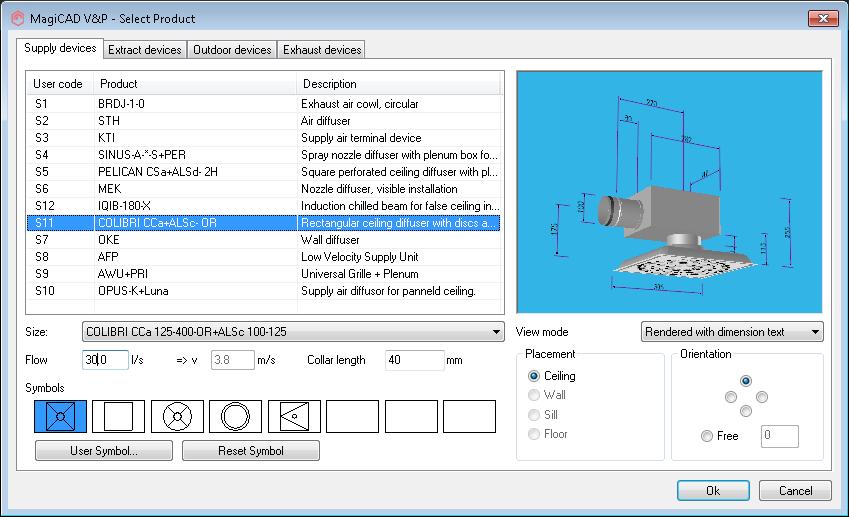Switch to the Exhaust devices tab
The width and height of the screenshot is (849, 517).
click(322, 50)
